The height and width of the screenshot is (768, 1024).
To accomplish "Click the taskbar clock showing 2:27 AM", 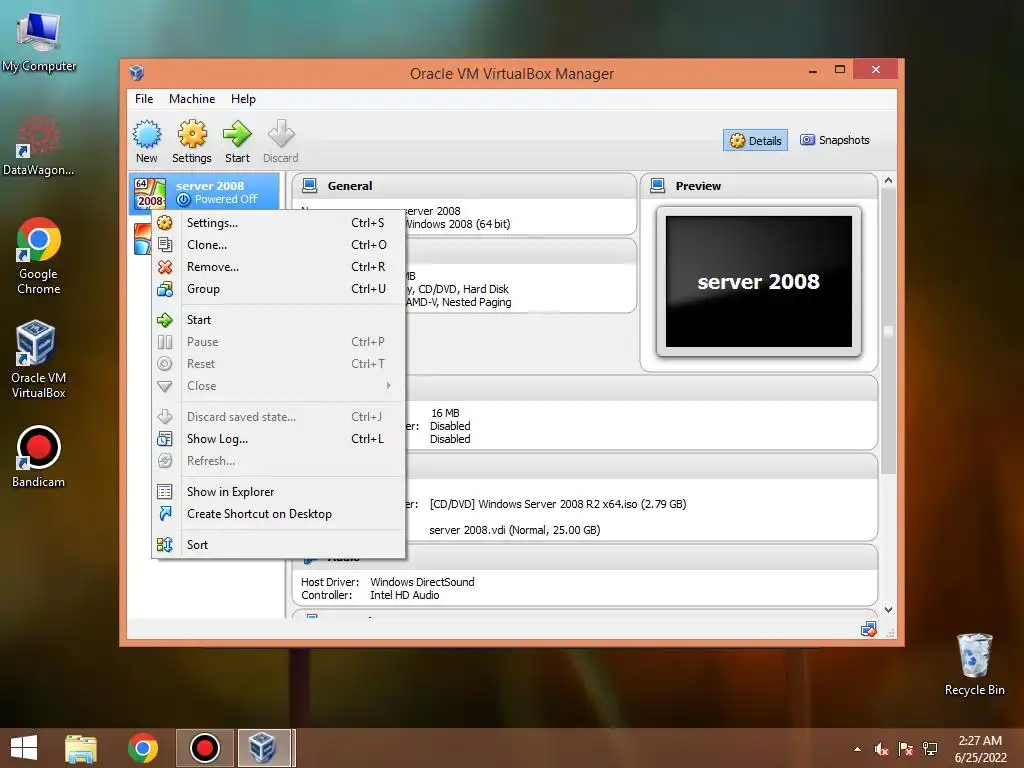I will [980, 749].
